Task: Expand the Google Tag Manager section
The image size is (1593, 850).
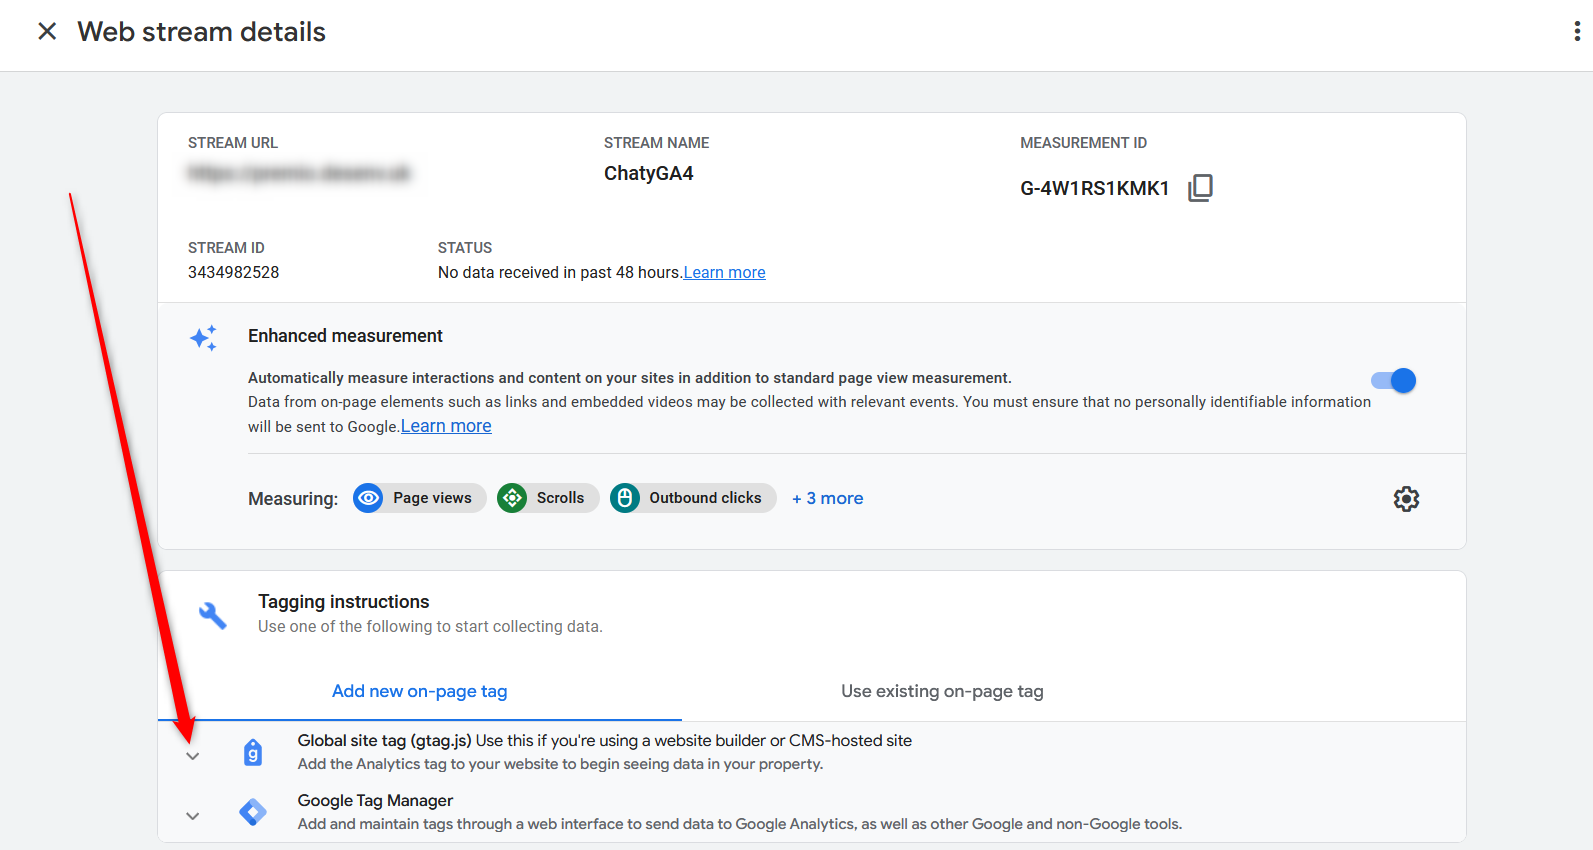Action: click(x=193, y=816)
